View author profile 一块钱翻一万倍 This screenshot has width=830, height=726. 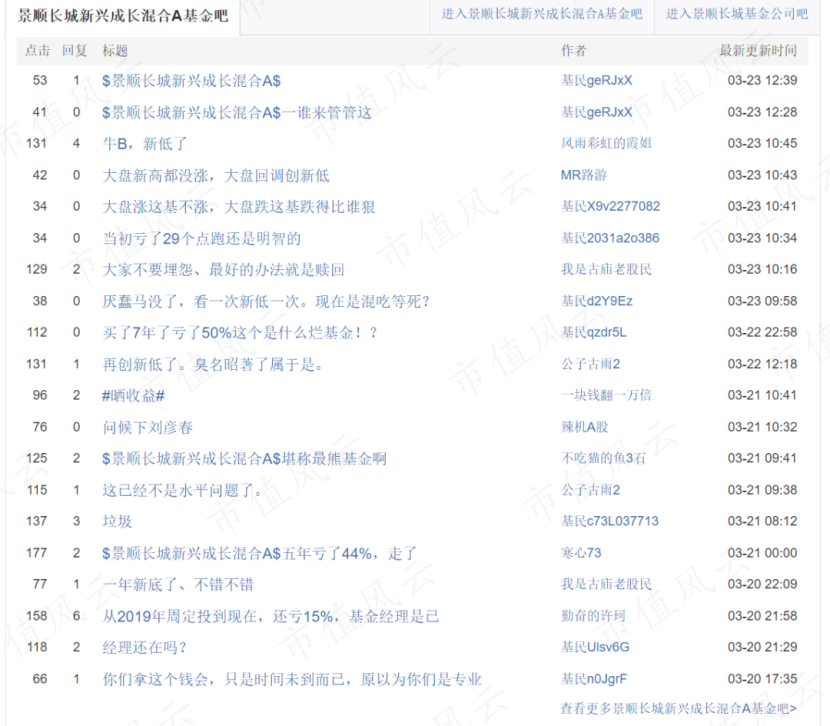point(606,395)
